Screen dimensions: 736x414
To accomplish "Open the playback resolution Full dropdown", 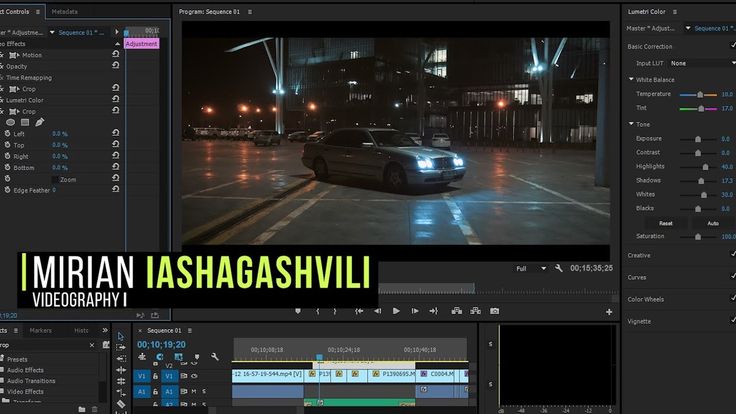I will point(531,268).
